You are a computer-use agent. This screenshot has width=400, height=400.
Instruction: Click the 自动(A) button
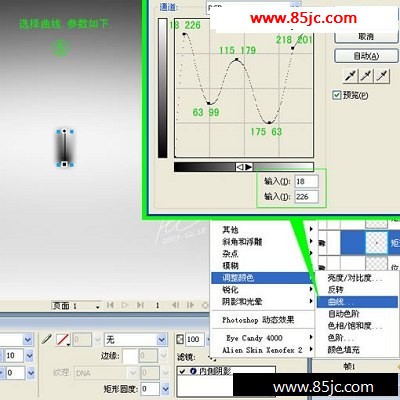366,56
